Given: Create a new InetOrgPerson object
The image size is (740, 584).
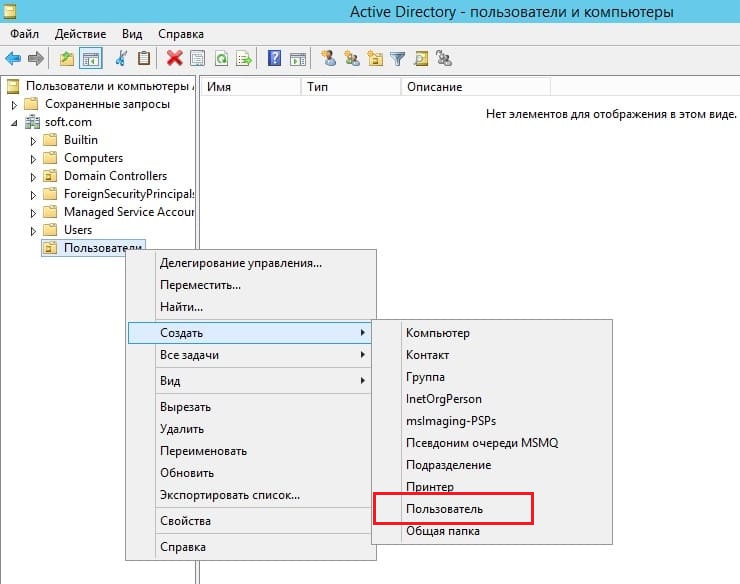Looking at the screenshot, I should (492, 399).
